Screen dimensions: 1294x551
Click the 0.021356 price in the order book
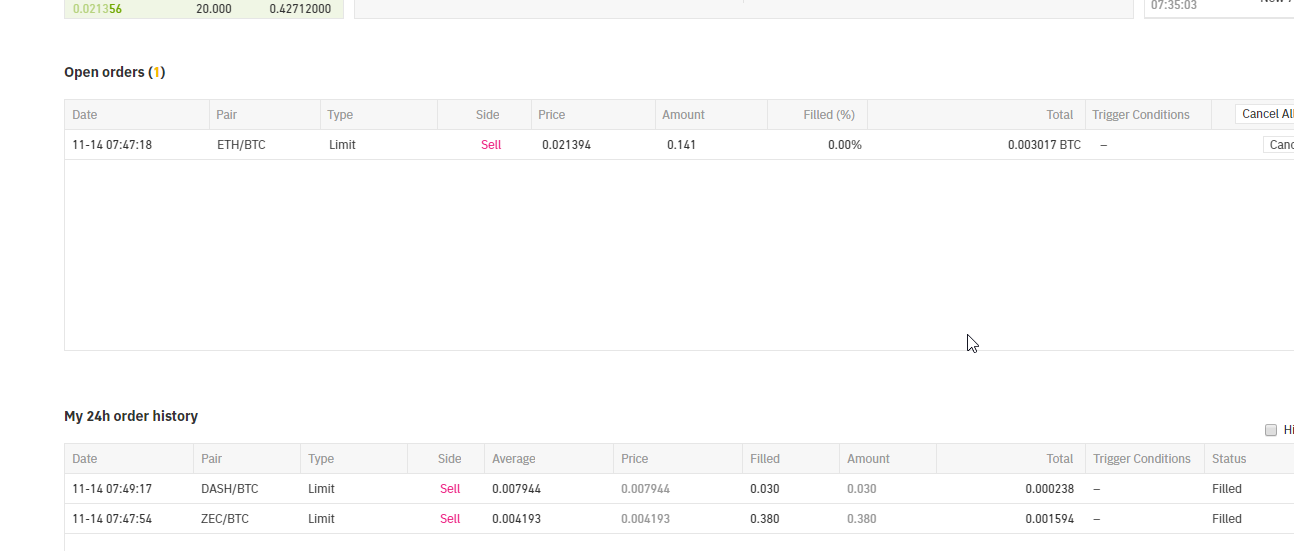coord(97,9)
